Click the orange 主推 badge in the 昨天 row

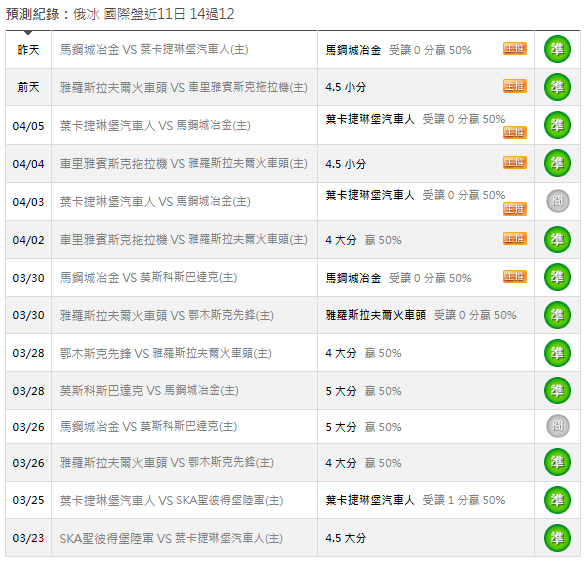coord(514,48)
